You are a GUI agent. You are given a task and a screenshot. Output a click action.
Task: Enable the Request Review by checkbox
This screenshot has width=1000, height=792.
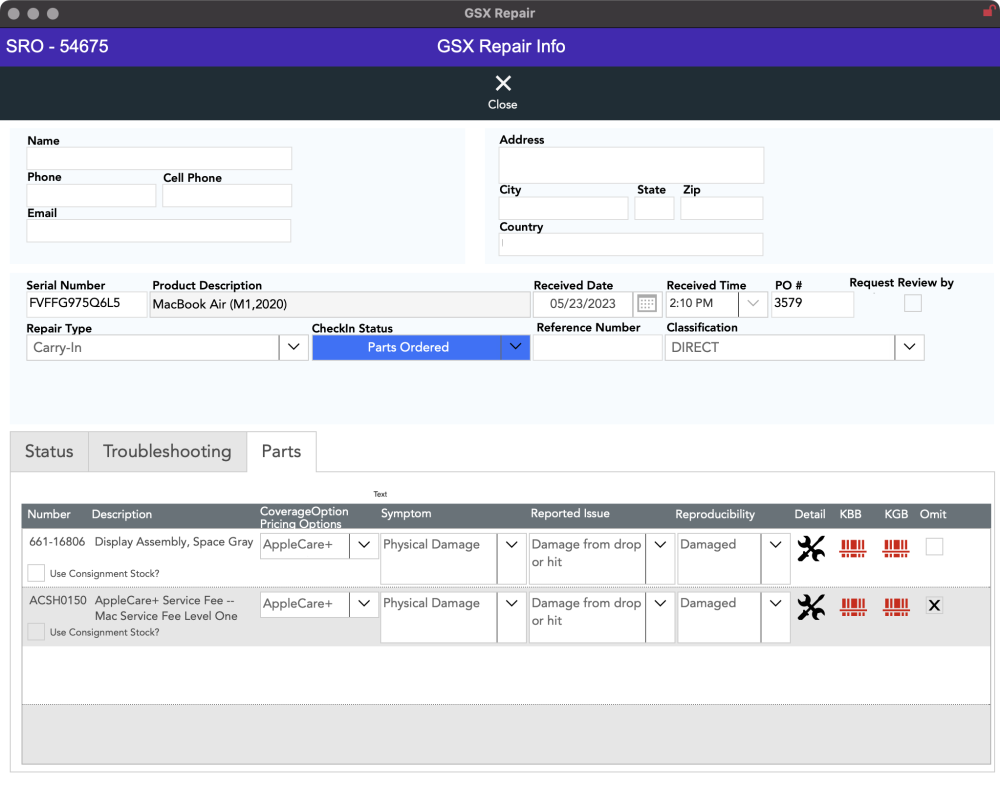912,303
